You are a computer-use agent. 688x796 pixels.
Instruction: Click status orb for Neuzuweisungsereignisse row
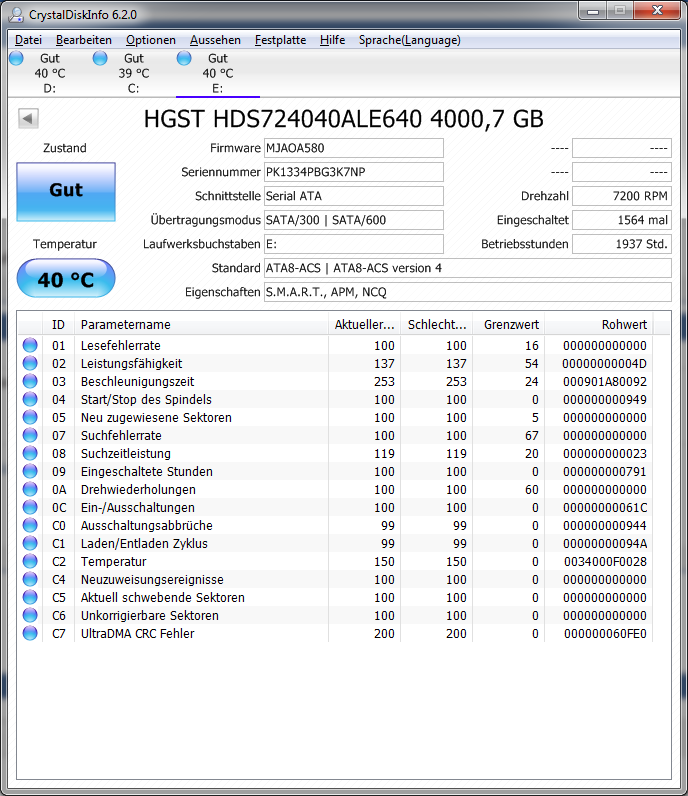30,579
